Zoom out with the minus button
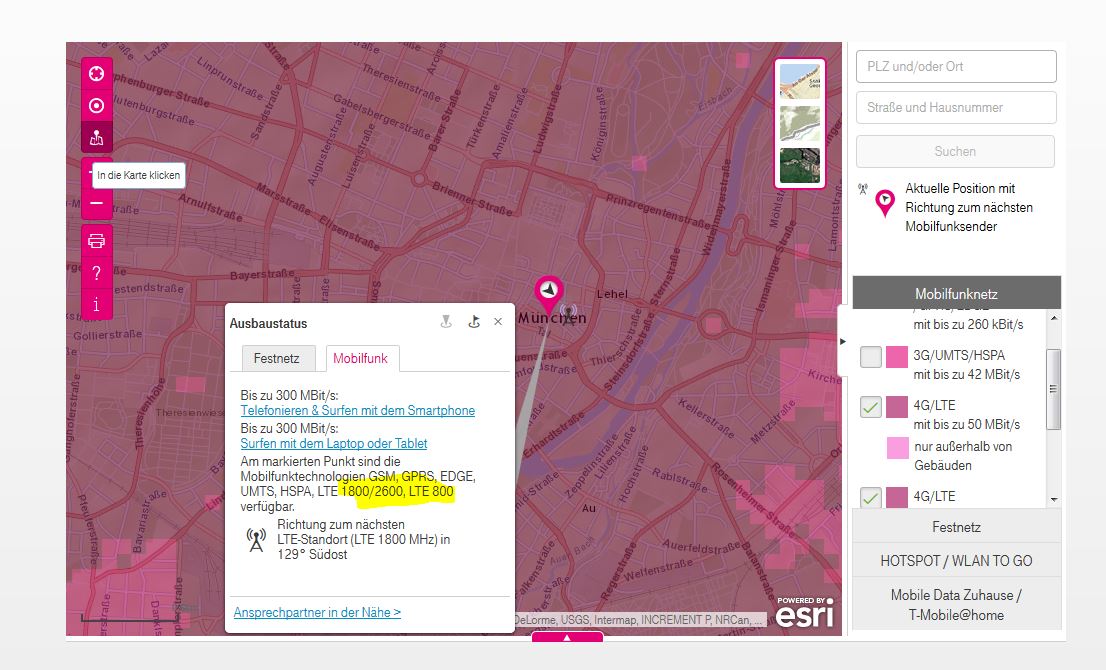Screen dimensions: 1106x670 click(x=97, y=203)
